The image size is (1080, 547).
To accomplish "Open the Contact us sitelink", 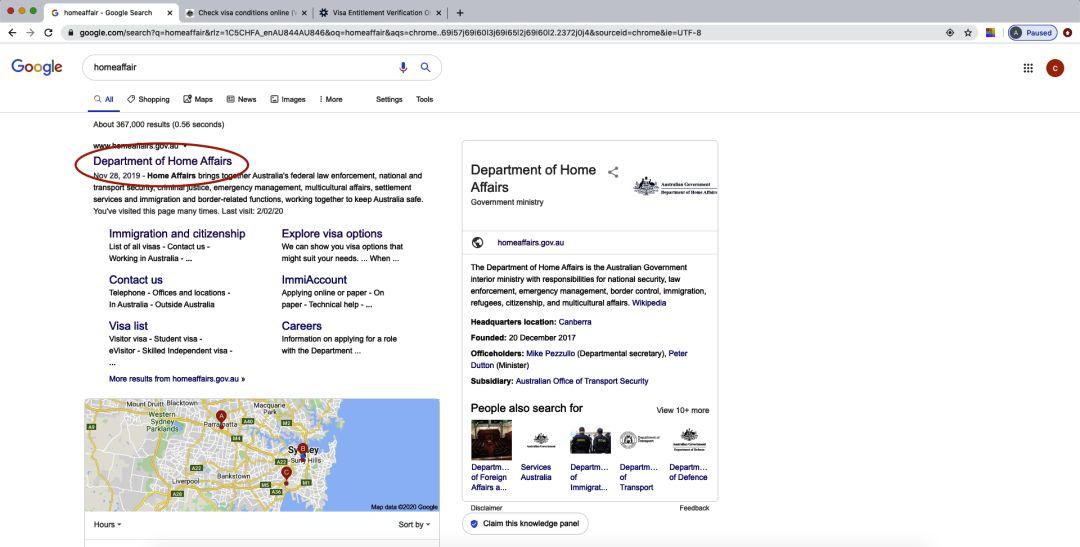I will pyautogui.click(x=136, y=280).
